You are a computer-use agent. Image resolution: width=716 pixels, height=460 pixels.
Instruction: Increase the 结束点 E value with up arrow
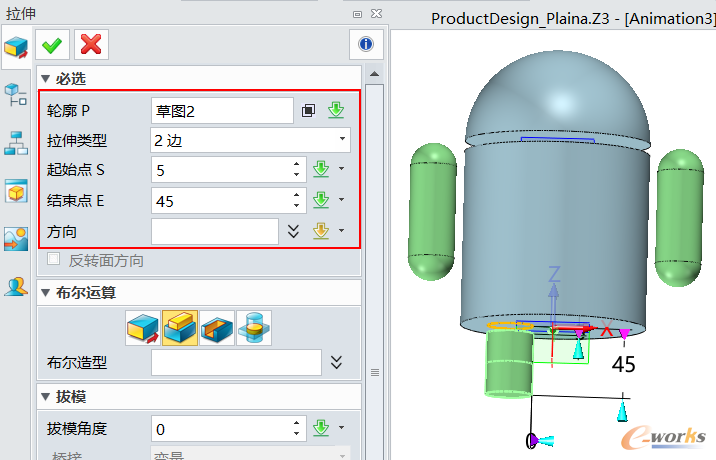[297, 195]
